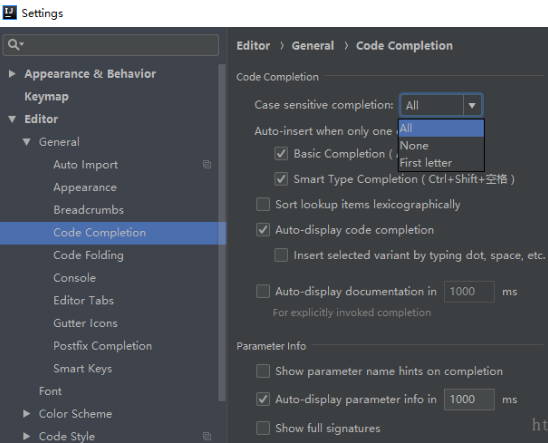Enable Sort lookup items lexicographically
Image resolution: width=548 pixels, height=443 pixels.
click(263, 204)
